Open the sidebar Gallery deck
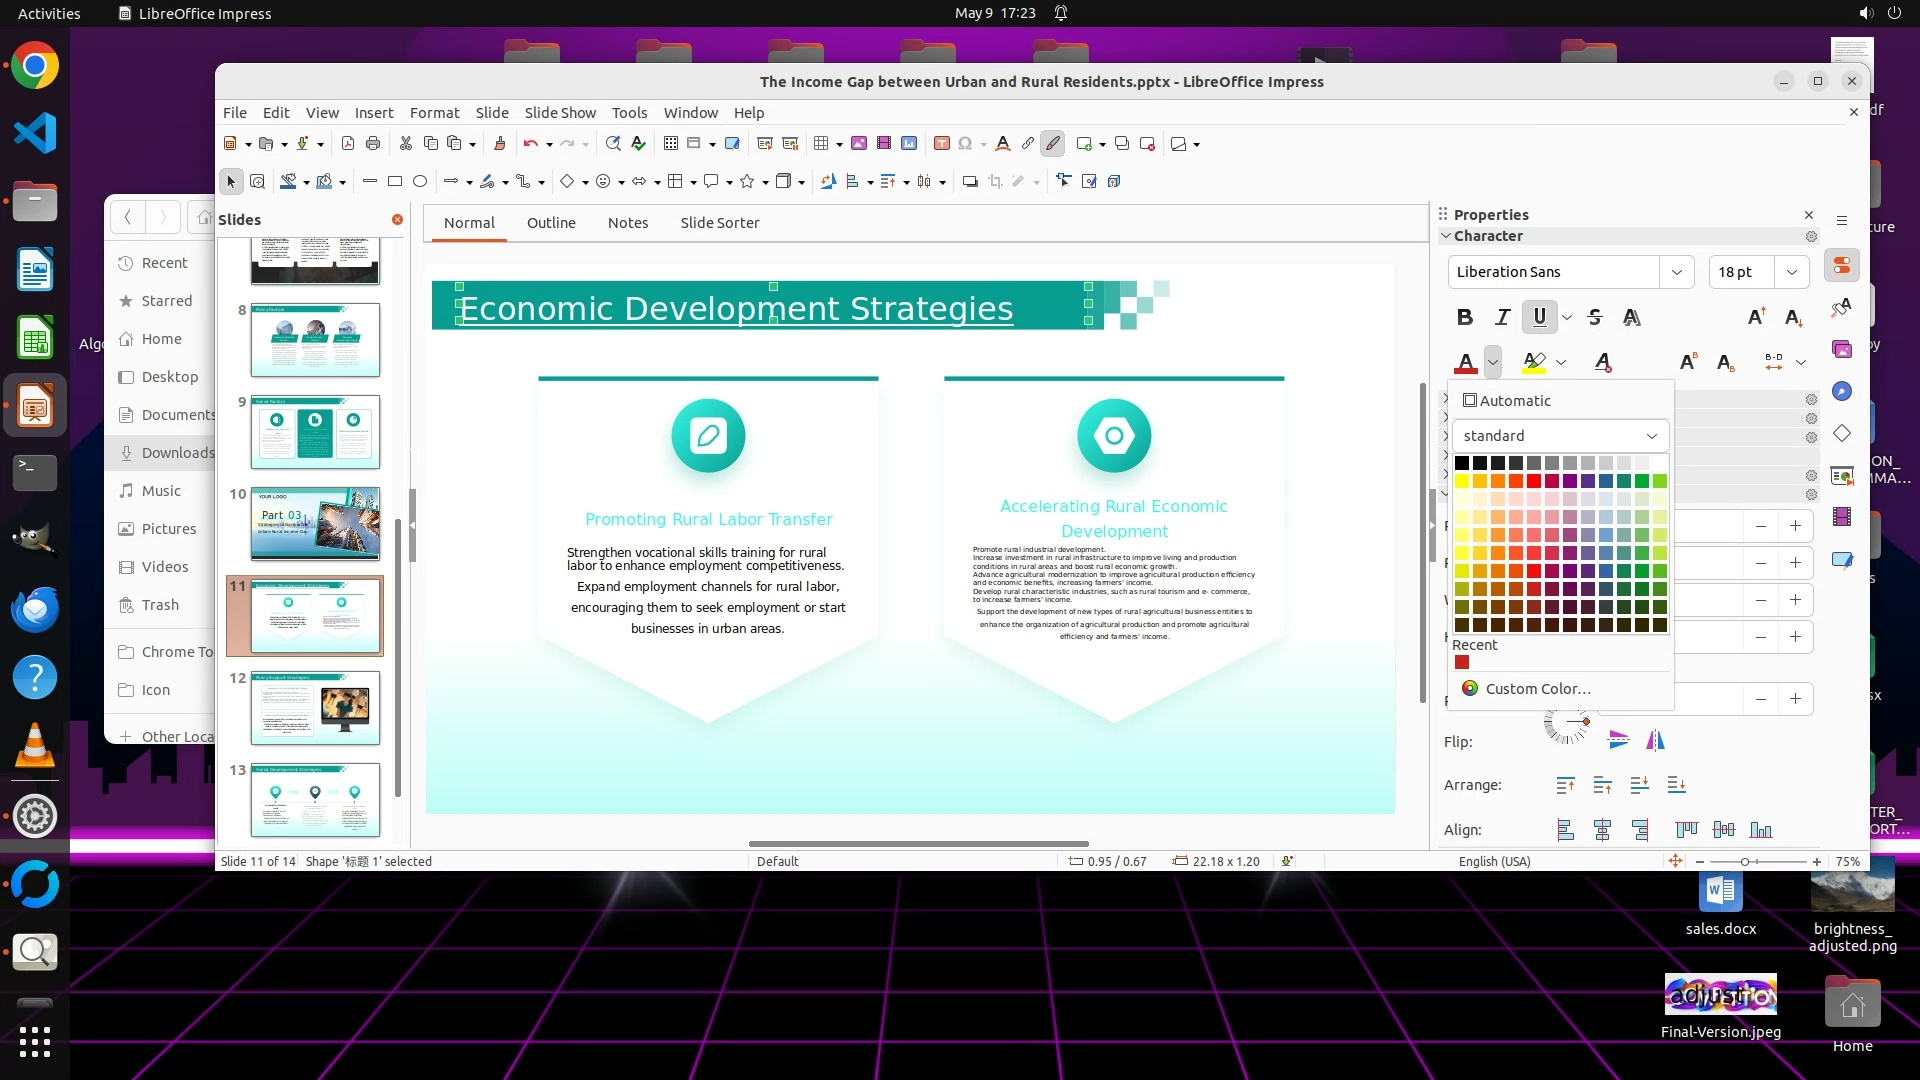Image resolution: width=1920 pixels, height=1080 pixels. [1842, 349]
